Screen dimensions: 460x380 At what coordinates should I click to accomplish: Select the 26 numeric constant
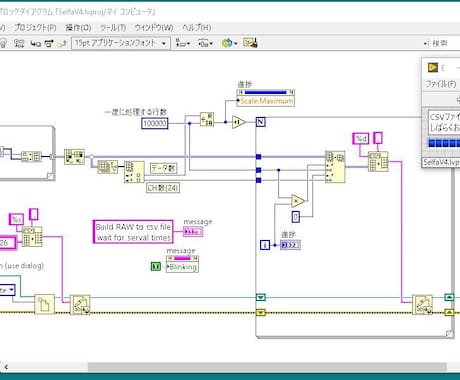tap(7, 243)
